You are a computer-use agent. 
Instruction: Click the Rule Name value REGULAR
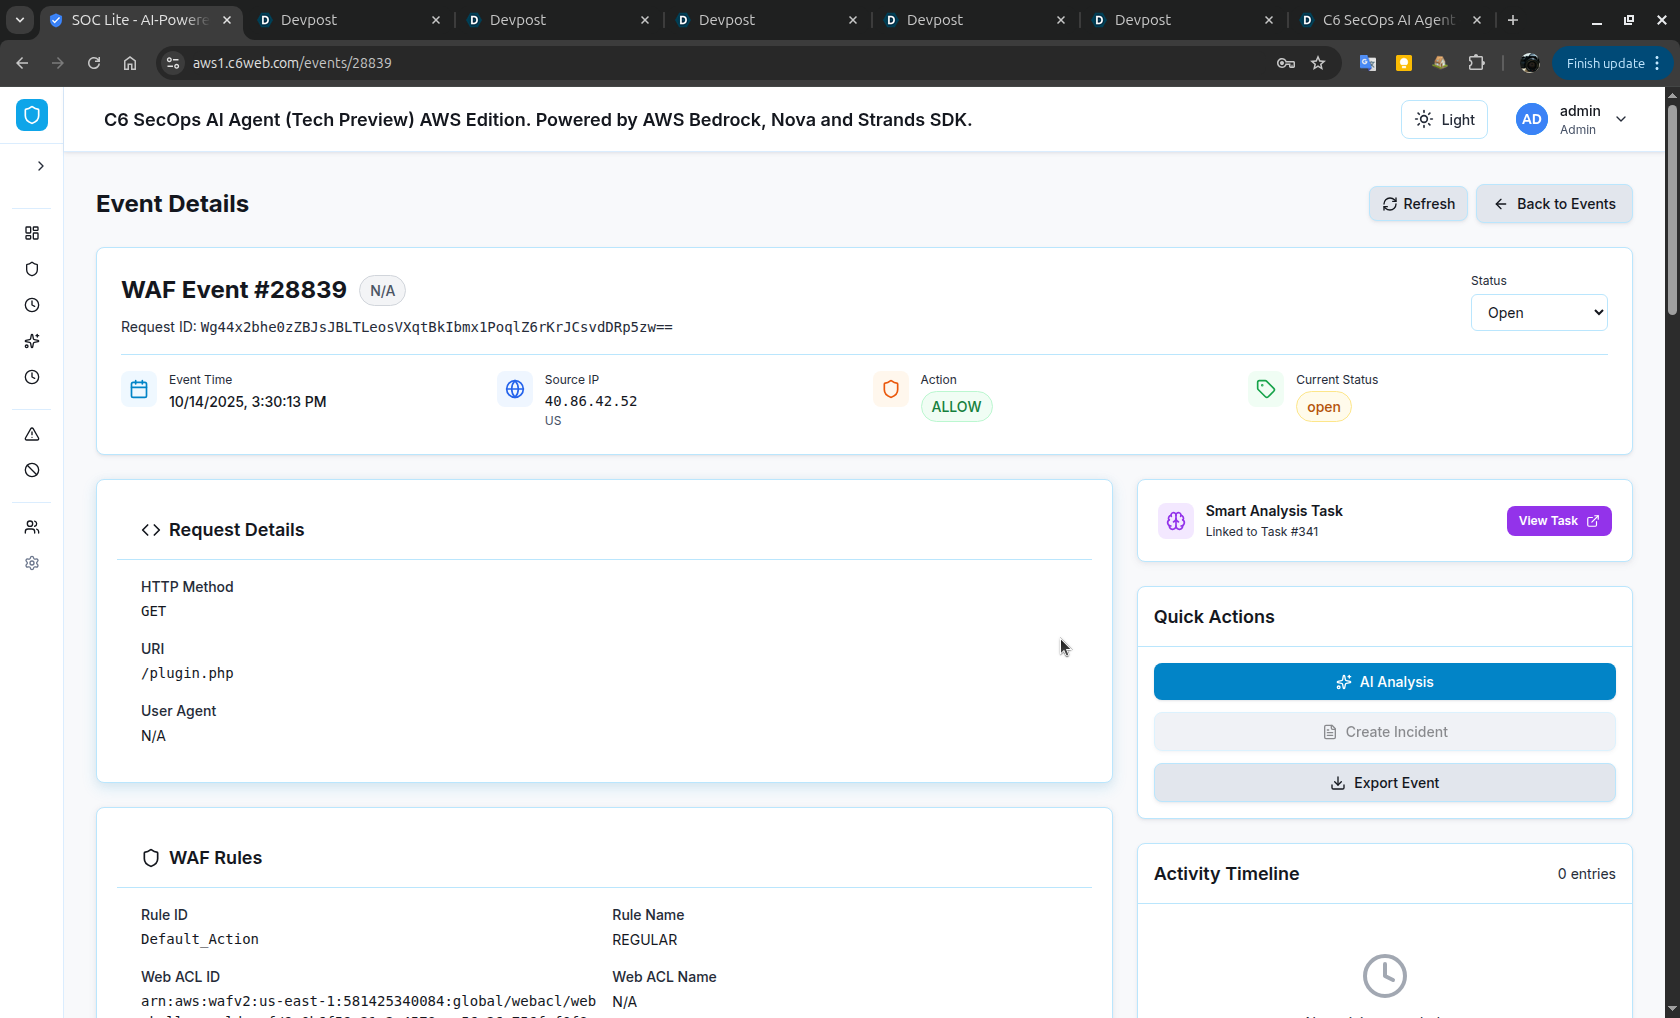645,940
